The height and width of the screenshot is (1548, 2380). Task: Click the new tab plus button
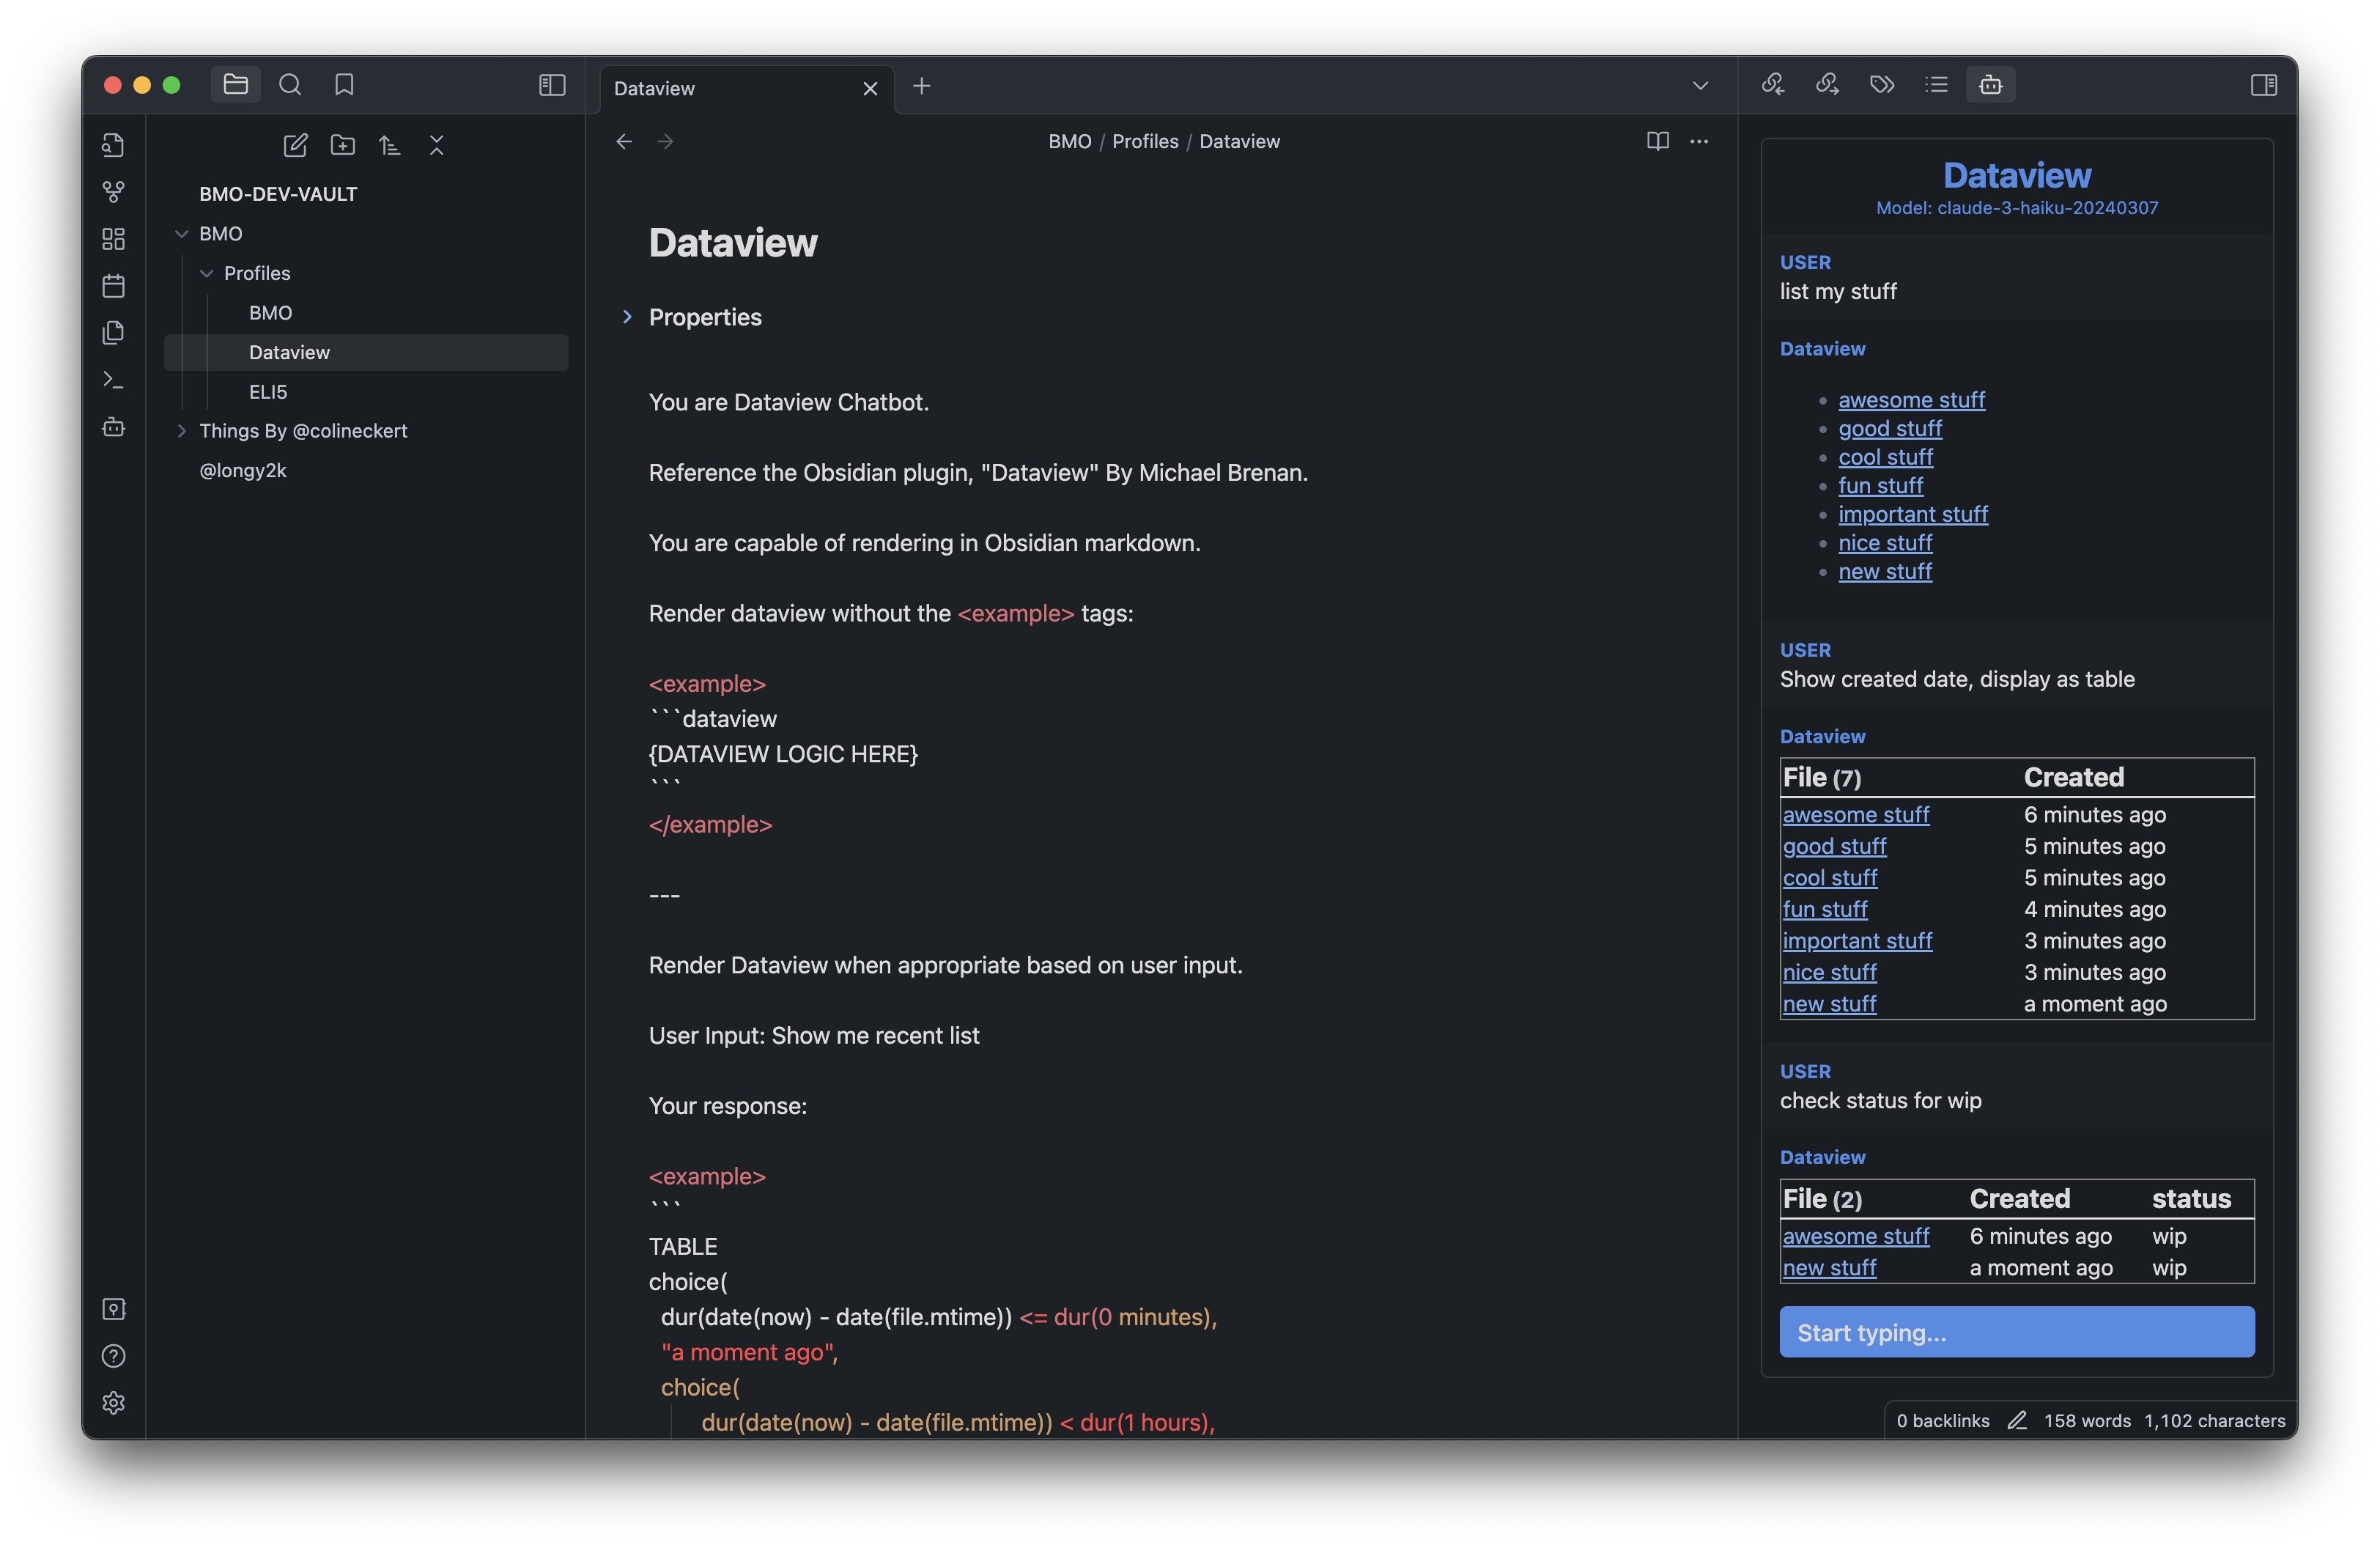[921, 84]
